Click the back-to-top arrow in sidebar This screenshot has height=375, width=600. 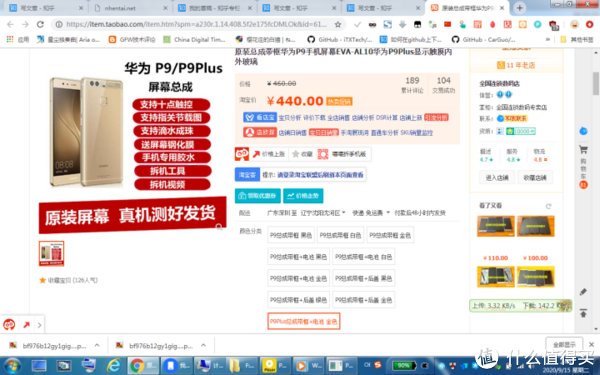tap(583, 313)
